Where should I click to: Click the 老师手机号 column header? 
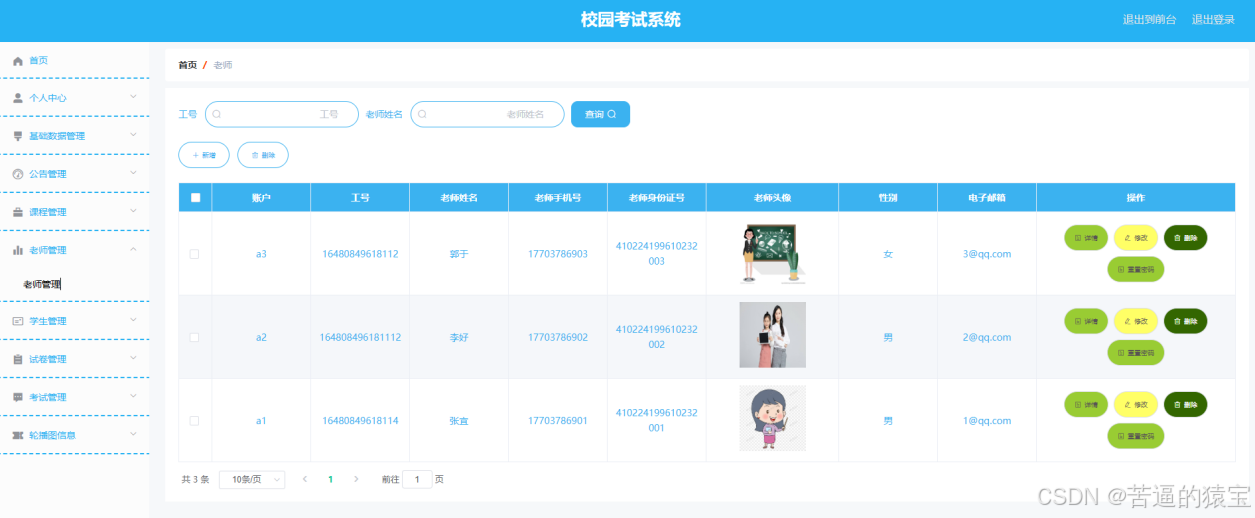click(x=558, y=198)
